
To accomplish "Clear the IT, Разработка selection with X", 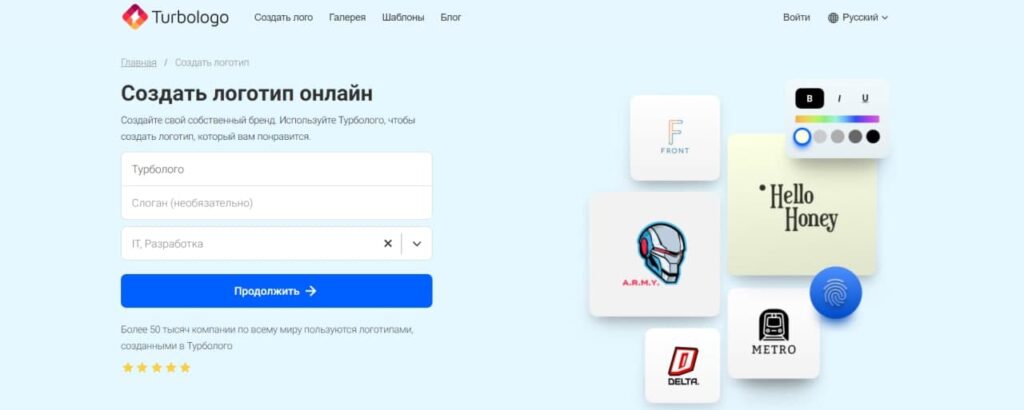I will pyautogui.click(x=388, y=244).
